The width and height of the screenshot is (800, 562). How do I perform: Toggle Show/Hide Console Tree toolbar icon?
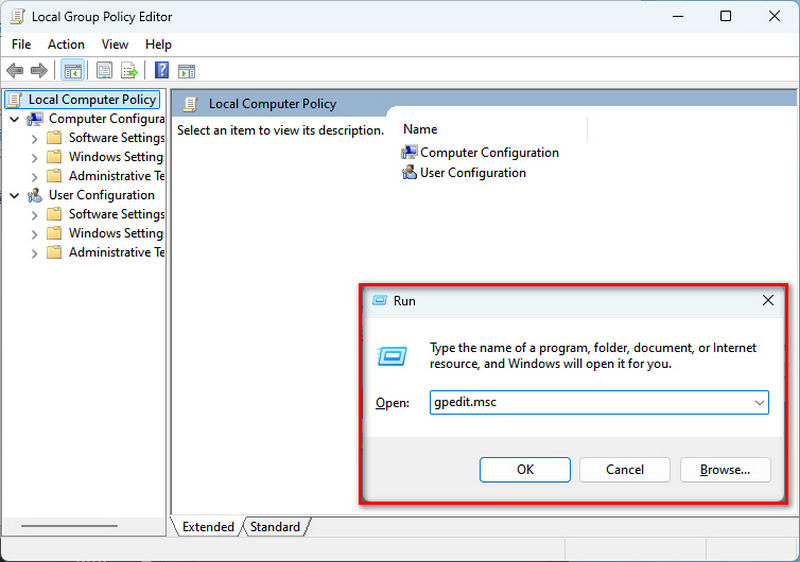click(73, 70)
